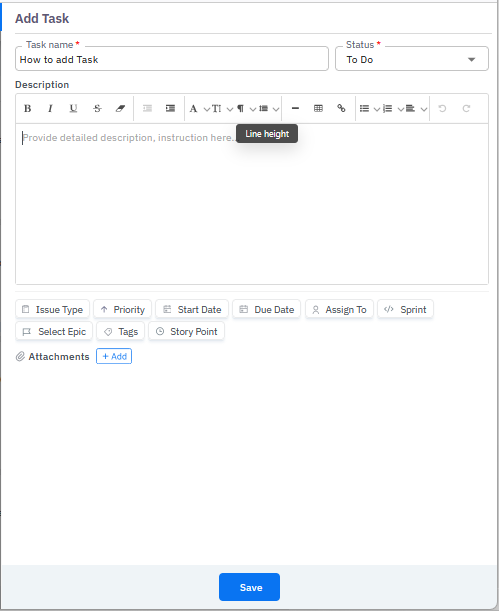Click the Issue Type button
The height and width of the screenshot is (611, 499).
point(53,309)
